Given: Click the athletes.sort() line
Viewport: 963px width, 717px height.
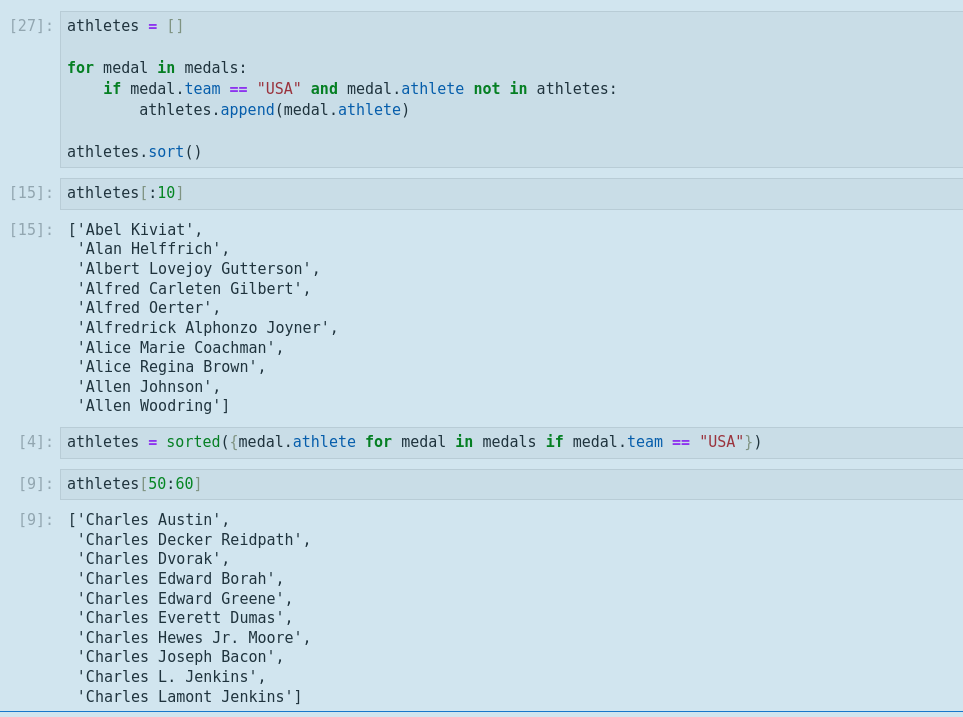Looking at the screenshot, I should point(134,152).
